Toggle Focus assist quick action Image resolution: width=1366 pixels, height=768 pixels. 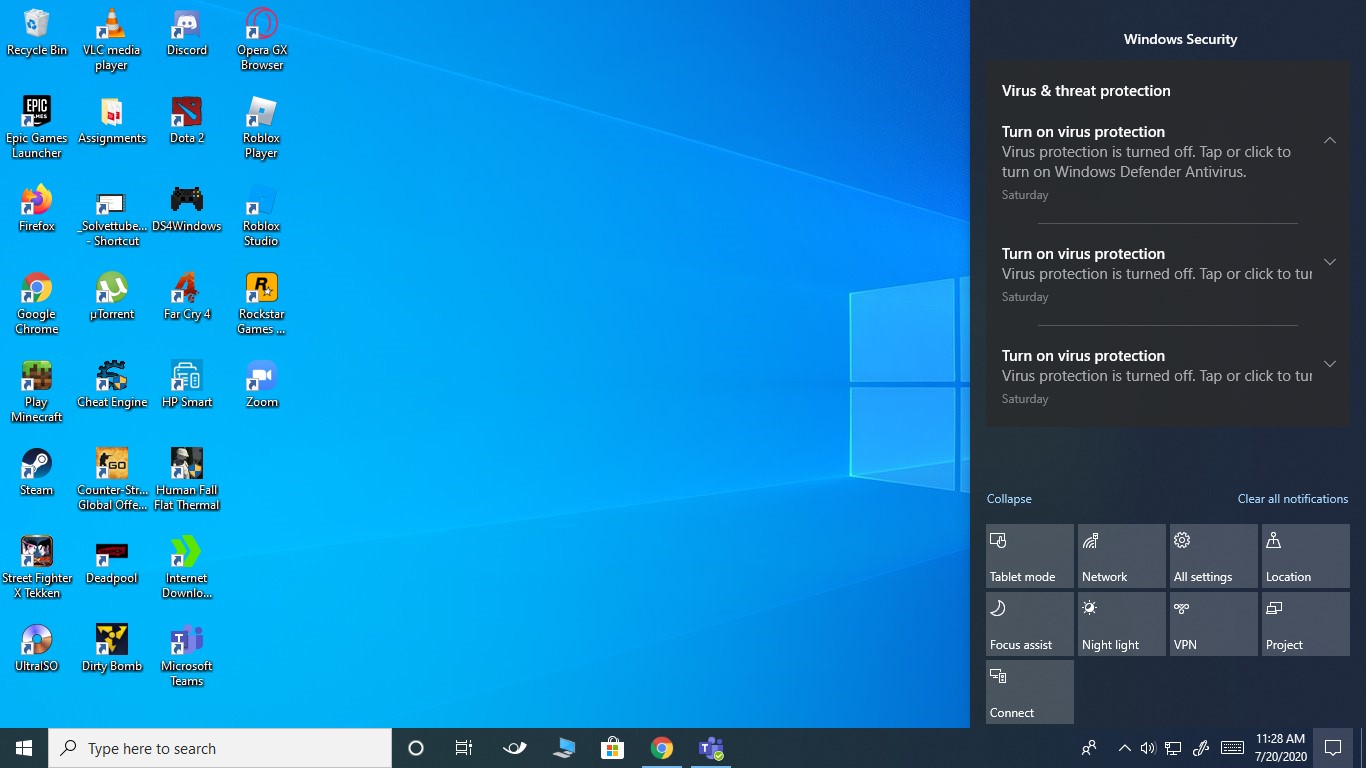point(1030,624)
